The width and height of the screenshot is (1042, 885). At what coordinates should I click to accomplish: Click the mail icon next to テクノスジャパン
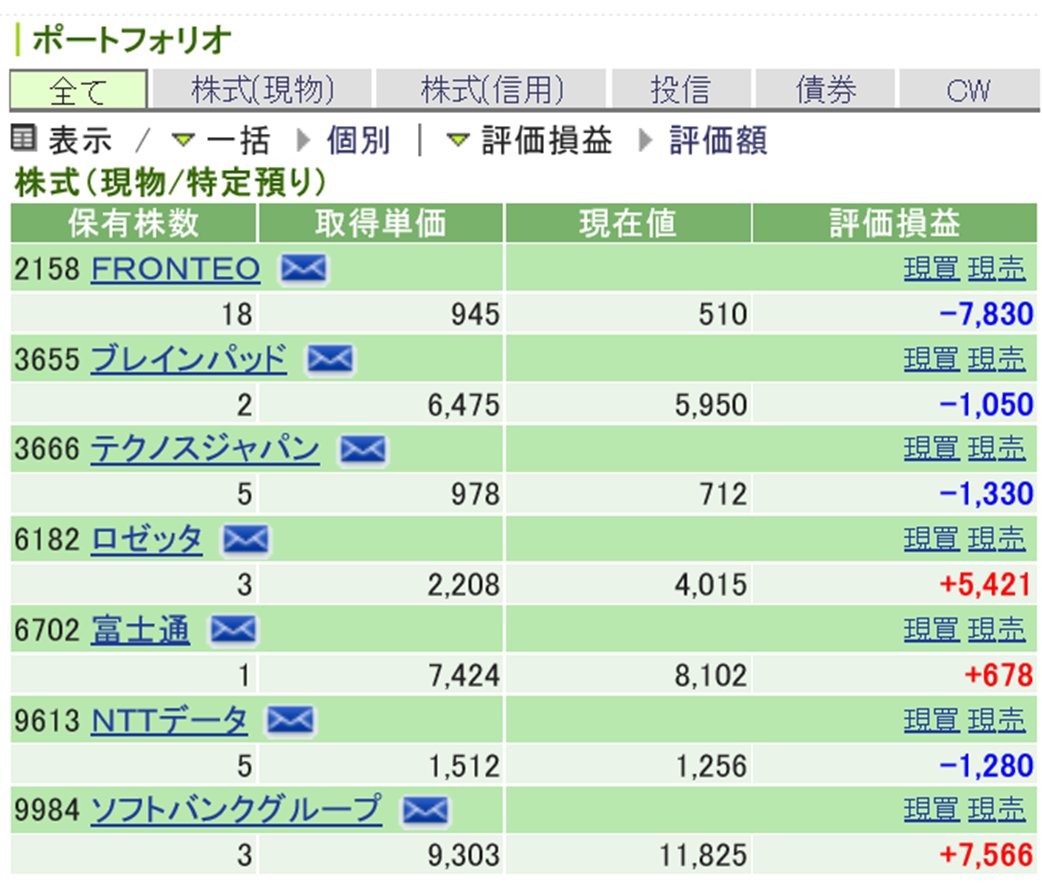tap(362, 449)
